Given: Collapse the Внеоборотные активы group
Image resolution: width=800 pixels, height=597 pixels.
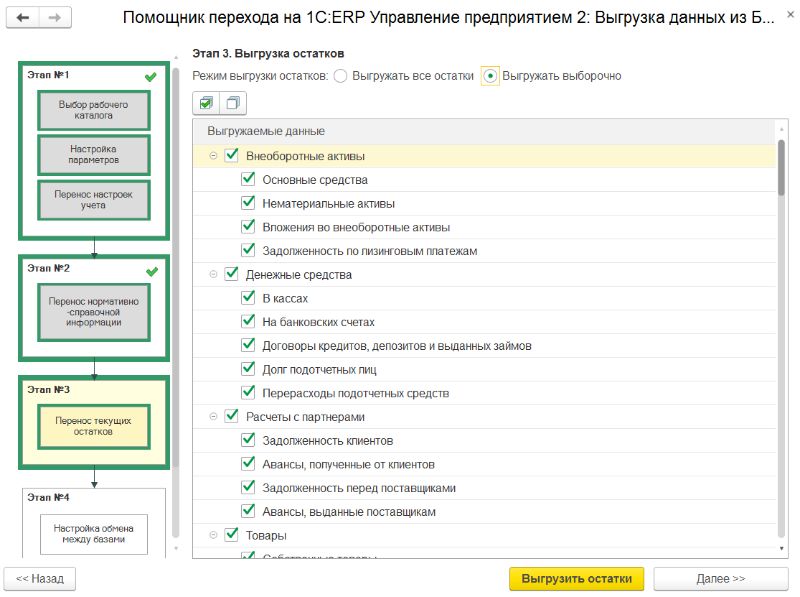Looking at the screenshot, I should tap(213, 156).
